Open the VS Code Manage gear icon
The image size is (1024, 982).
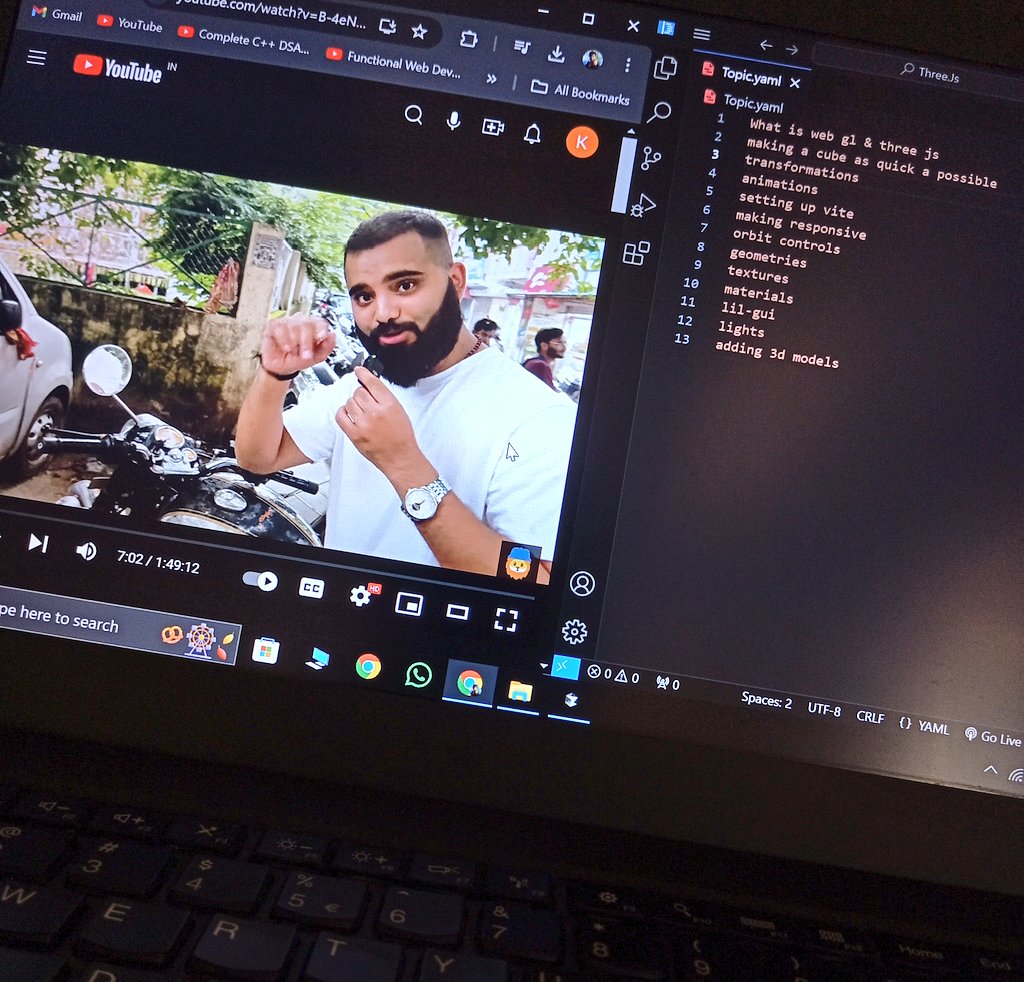(x=575, y=631)
